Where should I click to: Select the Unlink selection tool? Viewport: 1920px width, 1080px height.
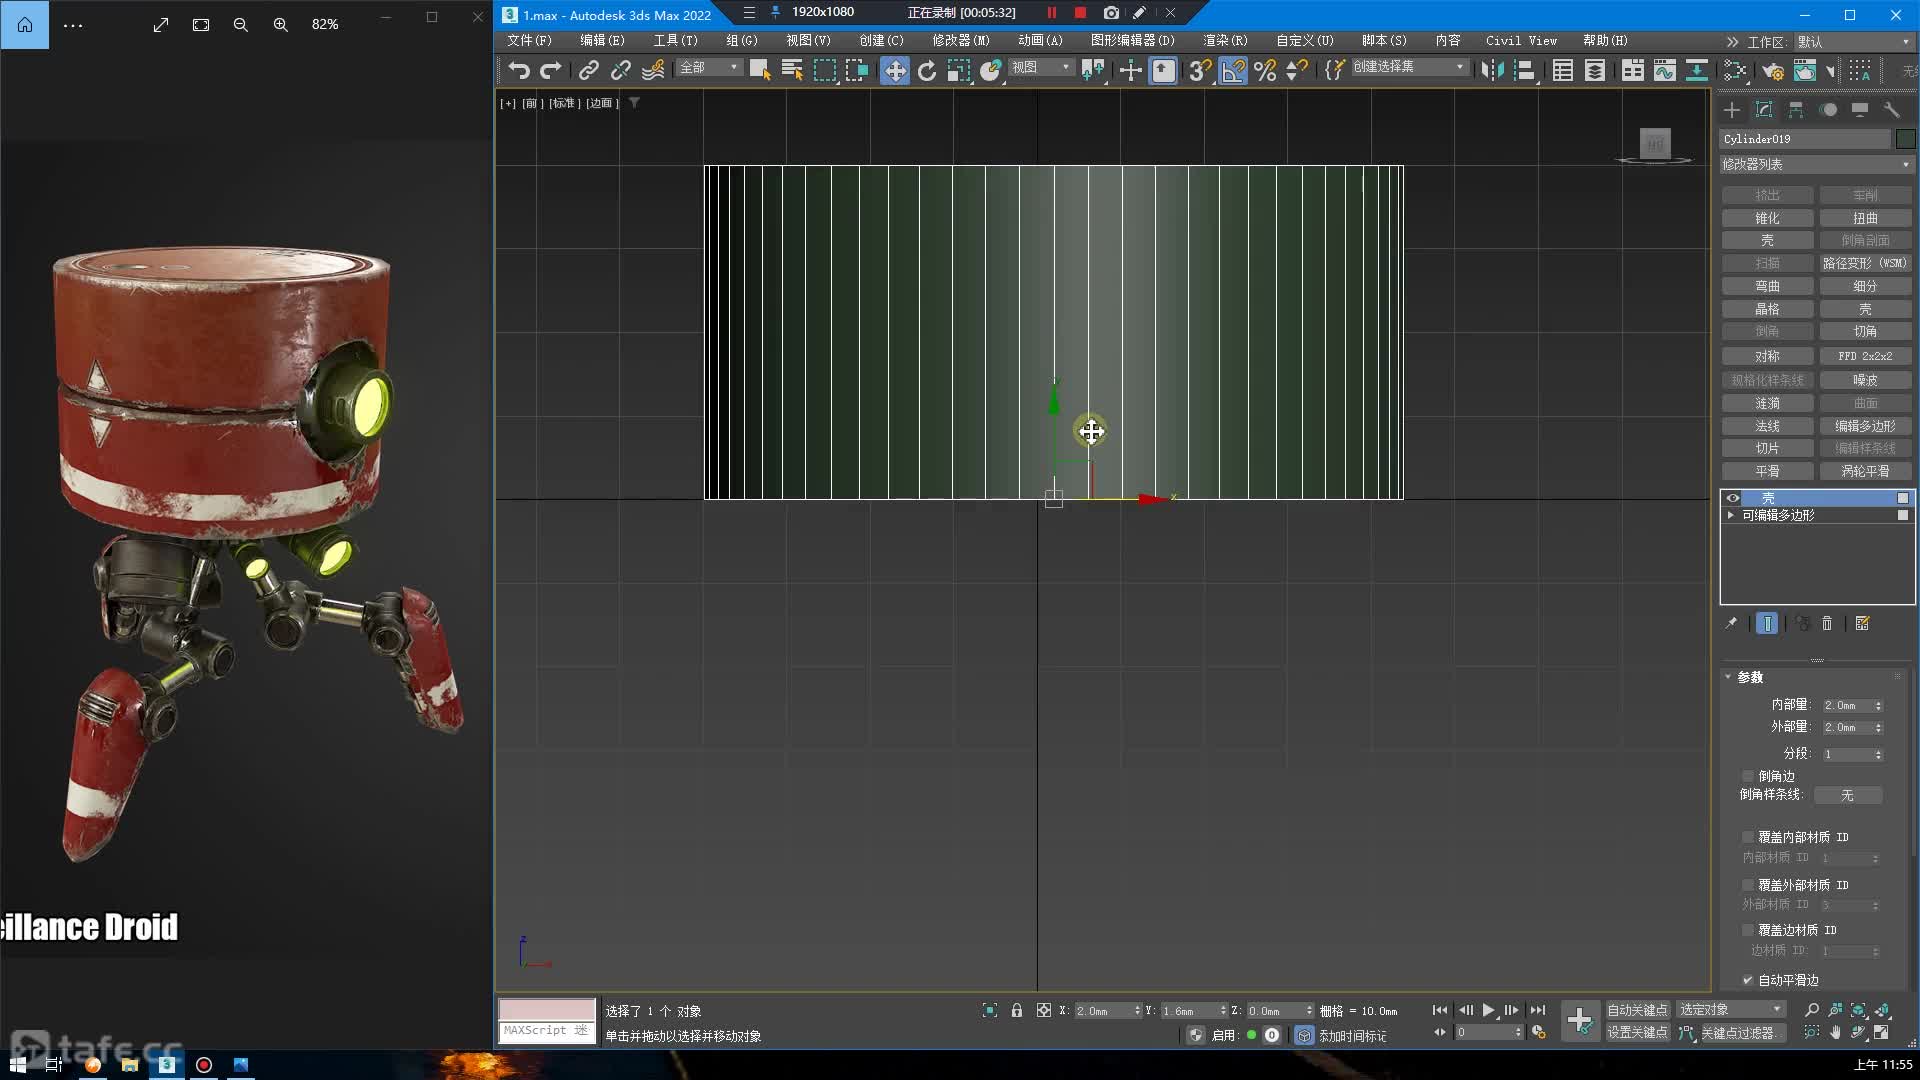pyautogui.click(x=621, y=70)
